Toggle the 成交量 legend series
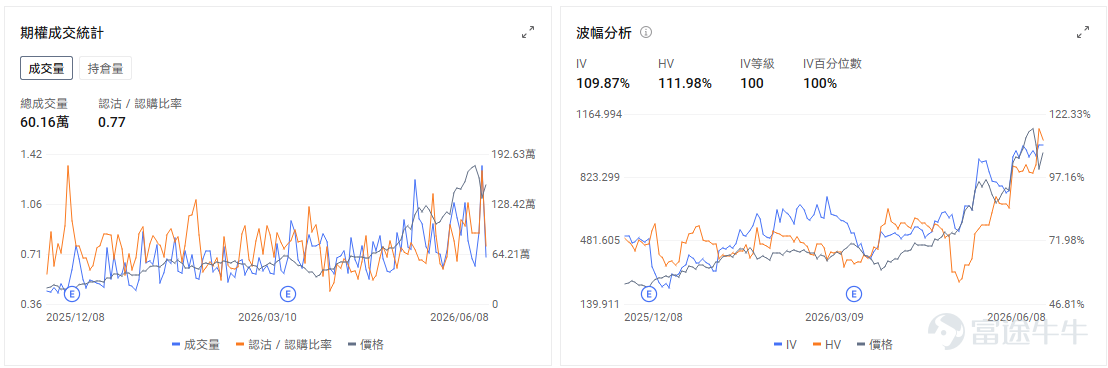This screenshot has width=1108, height=368. point(196,345)
